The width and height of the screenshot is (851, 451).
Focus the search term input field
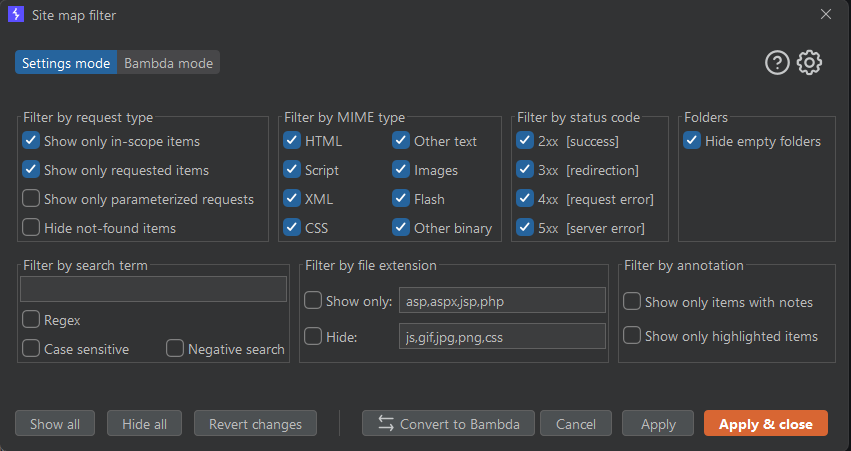[154, 289]
